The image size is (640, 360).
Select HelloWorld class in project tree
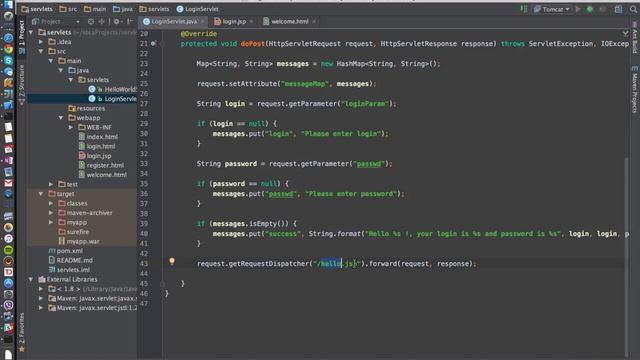coord(113,89)
